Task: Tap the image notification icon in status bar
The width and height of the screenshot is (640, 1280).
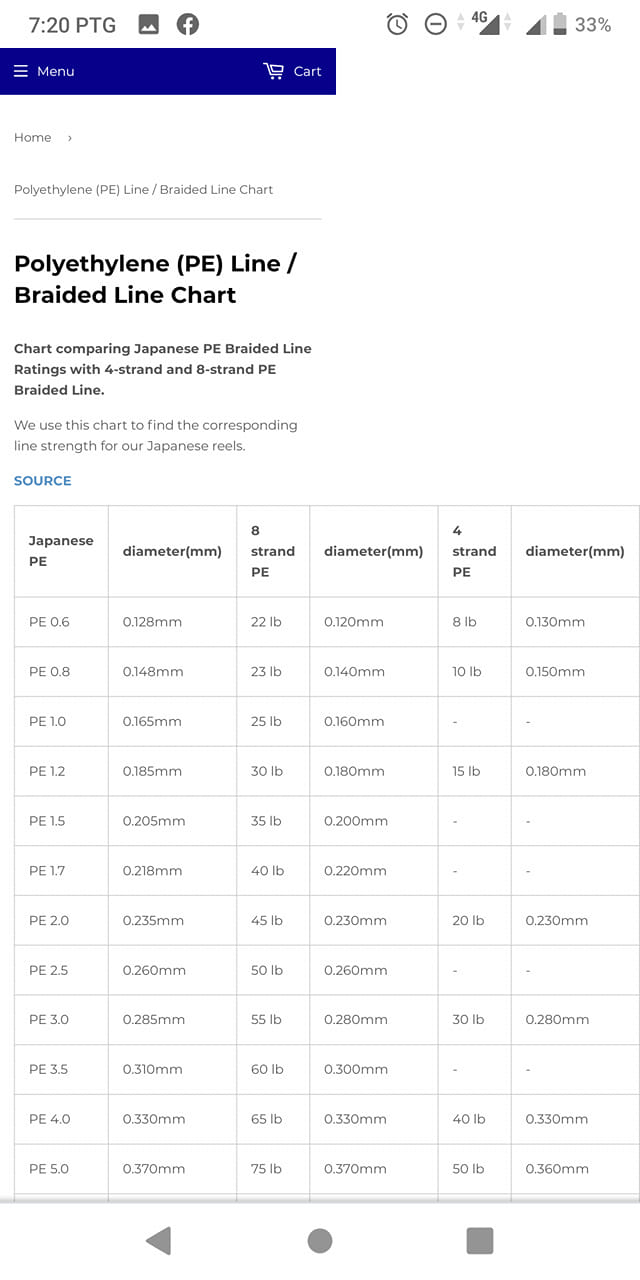Action: pyautogui.click(x=148, y=25)
